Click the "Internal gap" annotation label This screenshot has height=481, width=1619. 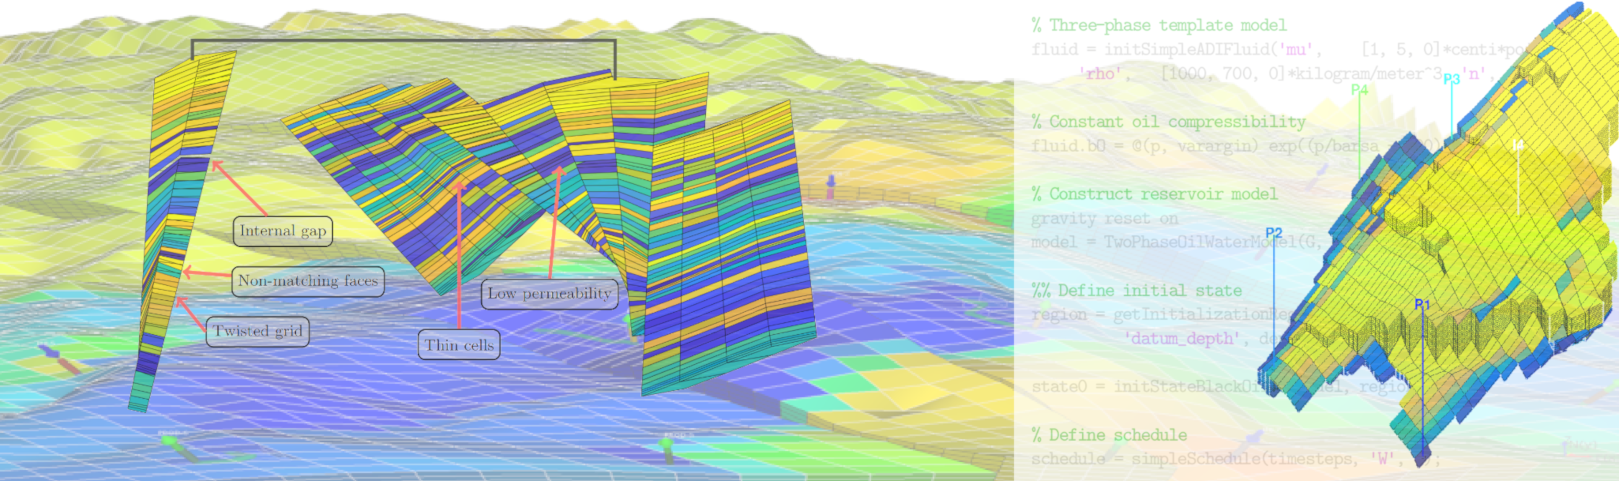[x=283, y=231]
